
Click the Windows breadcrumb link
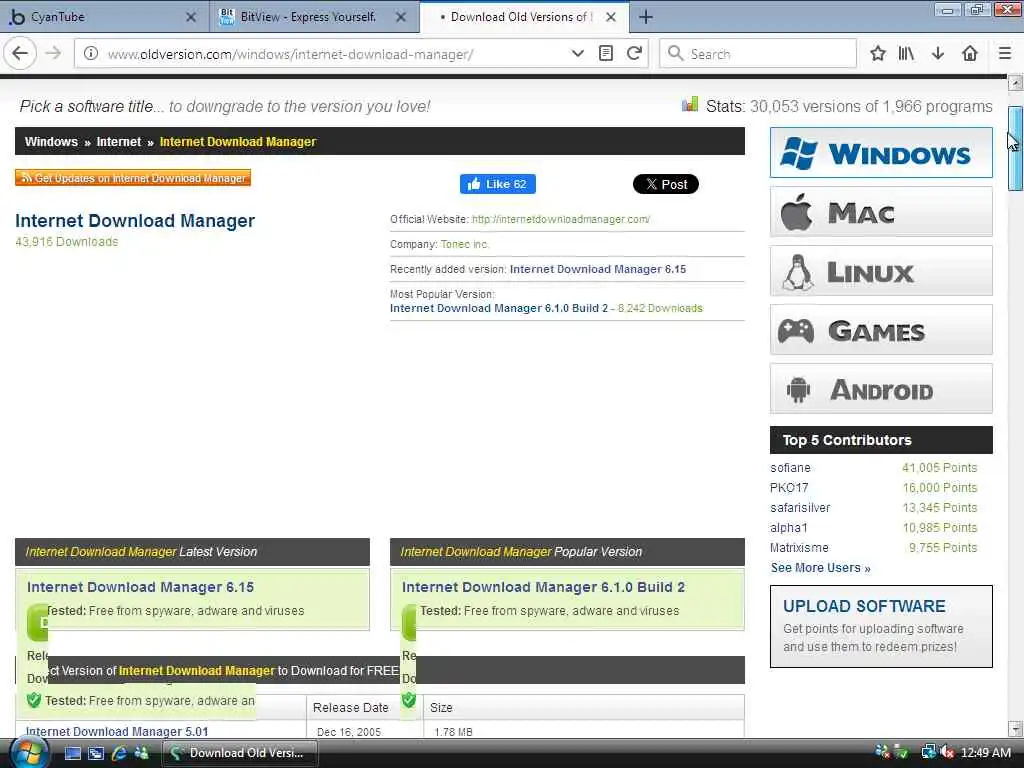click(51, 142)
